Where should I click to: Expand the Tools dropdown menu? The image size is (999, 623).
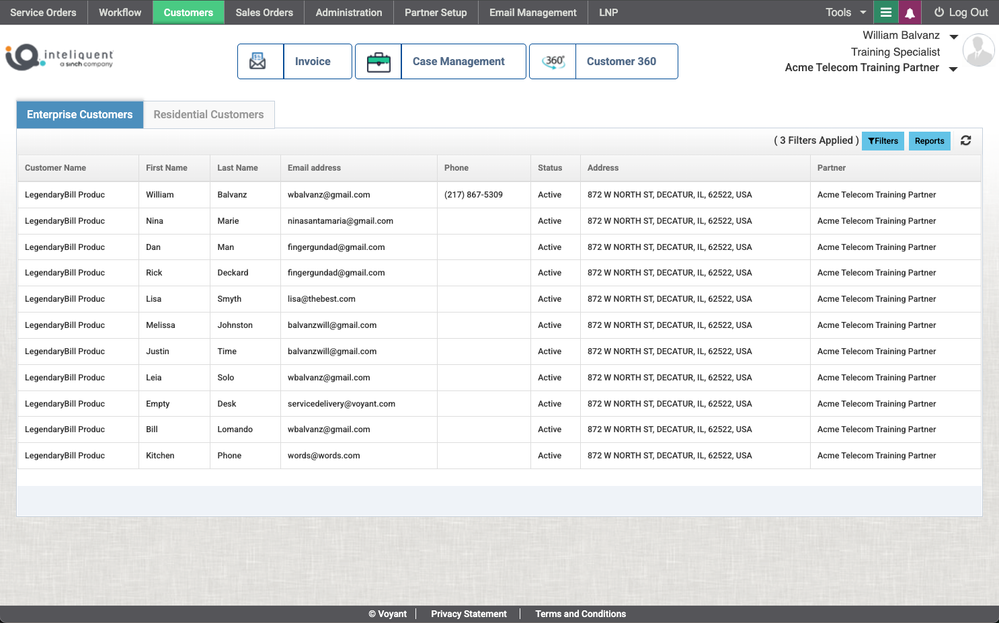coord(846,12)
